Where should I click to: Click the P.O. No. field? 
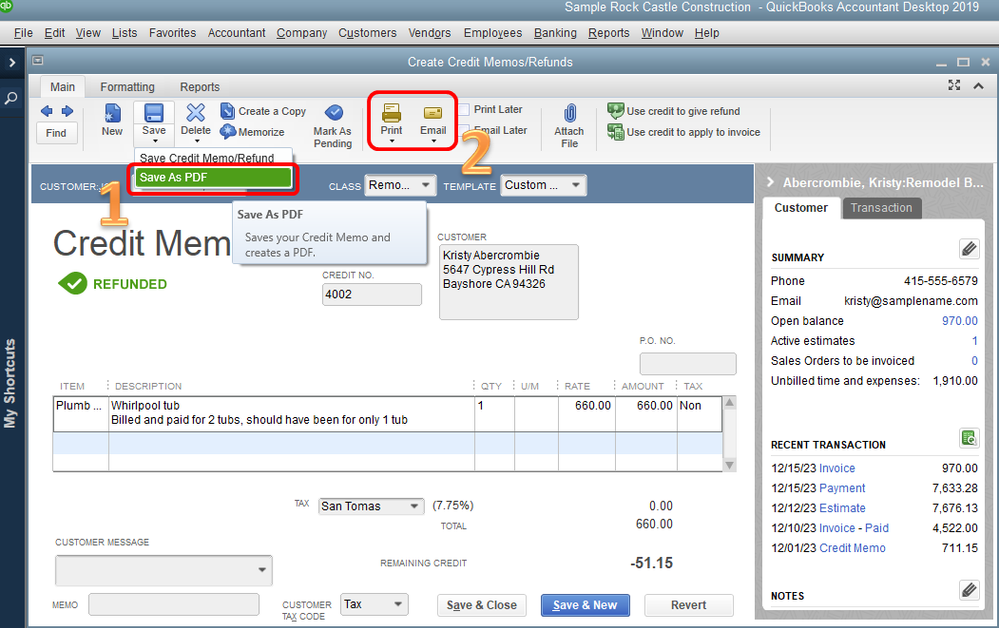click(688, 364)
